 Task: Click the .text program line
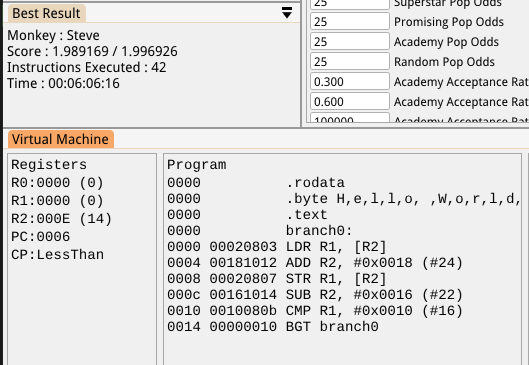click(x=247, y=215)
